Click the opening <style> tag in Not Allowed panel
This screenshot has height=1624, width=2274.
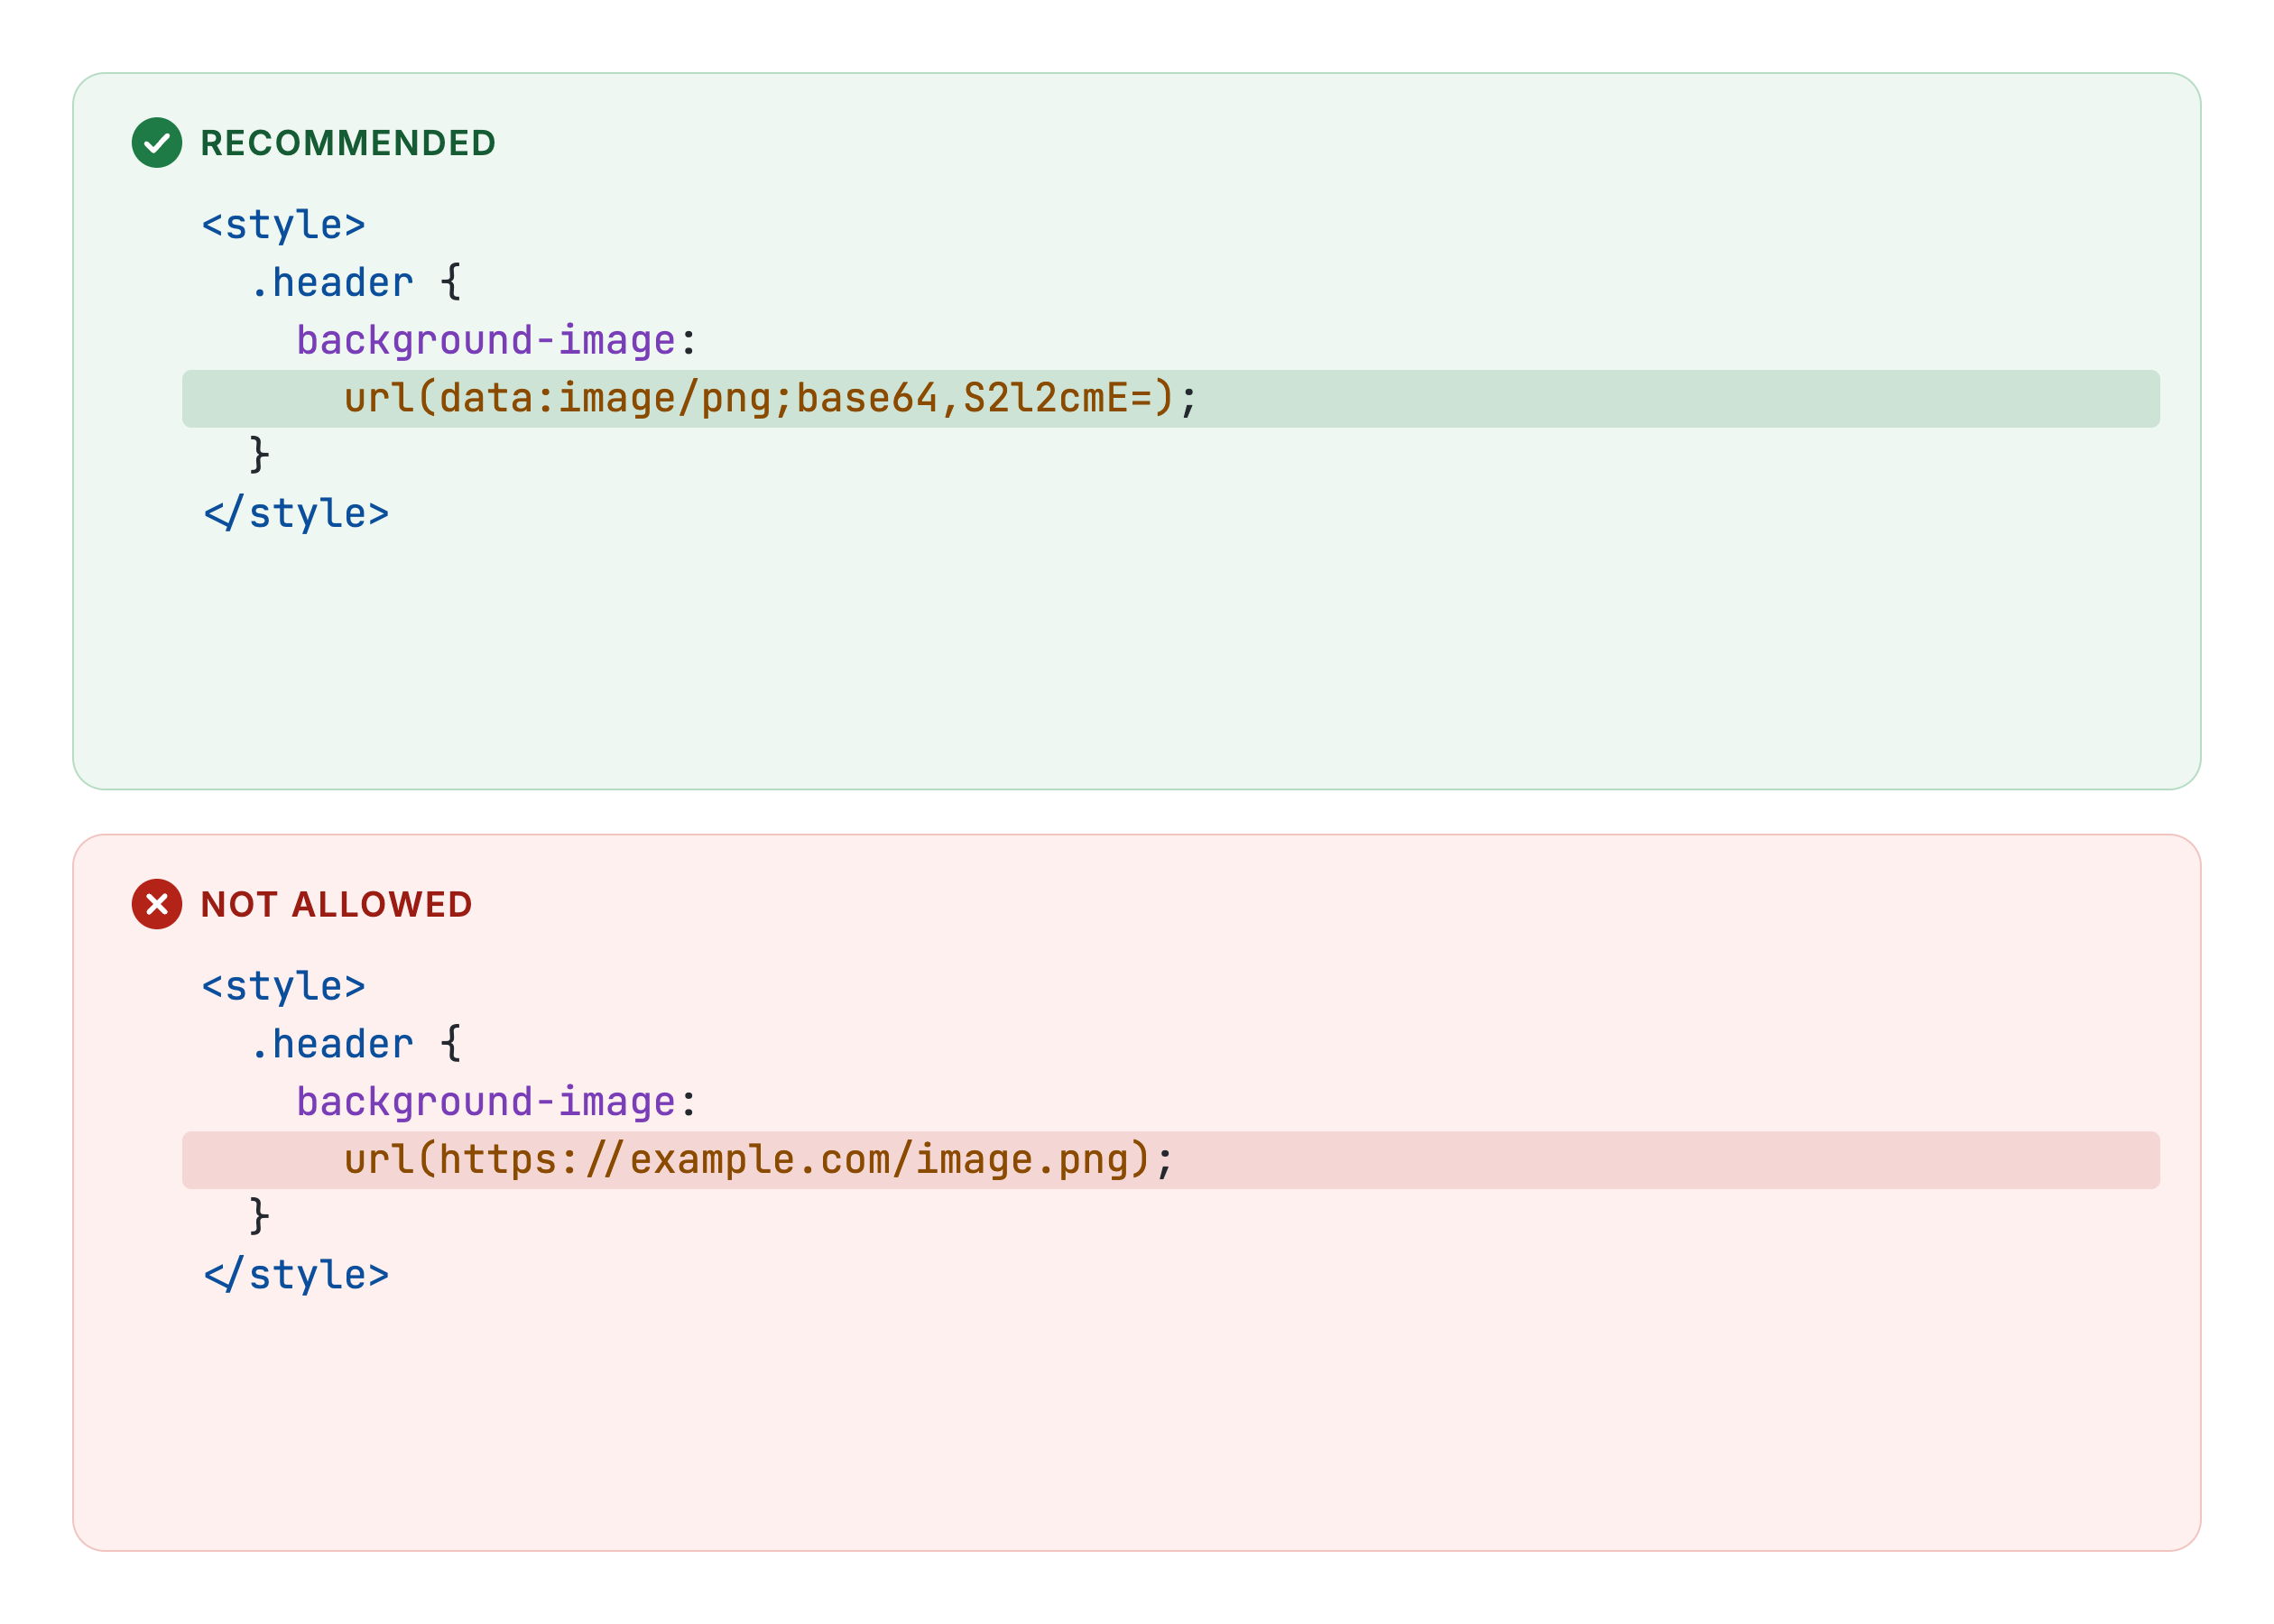point(284,986)
